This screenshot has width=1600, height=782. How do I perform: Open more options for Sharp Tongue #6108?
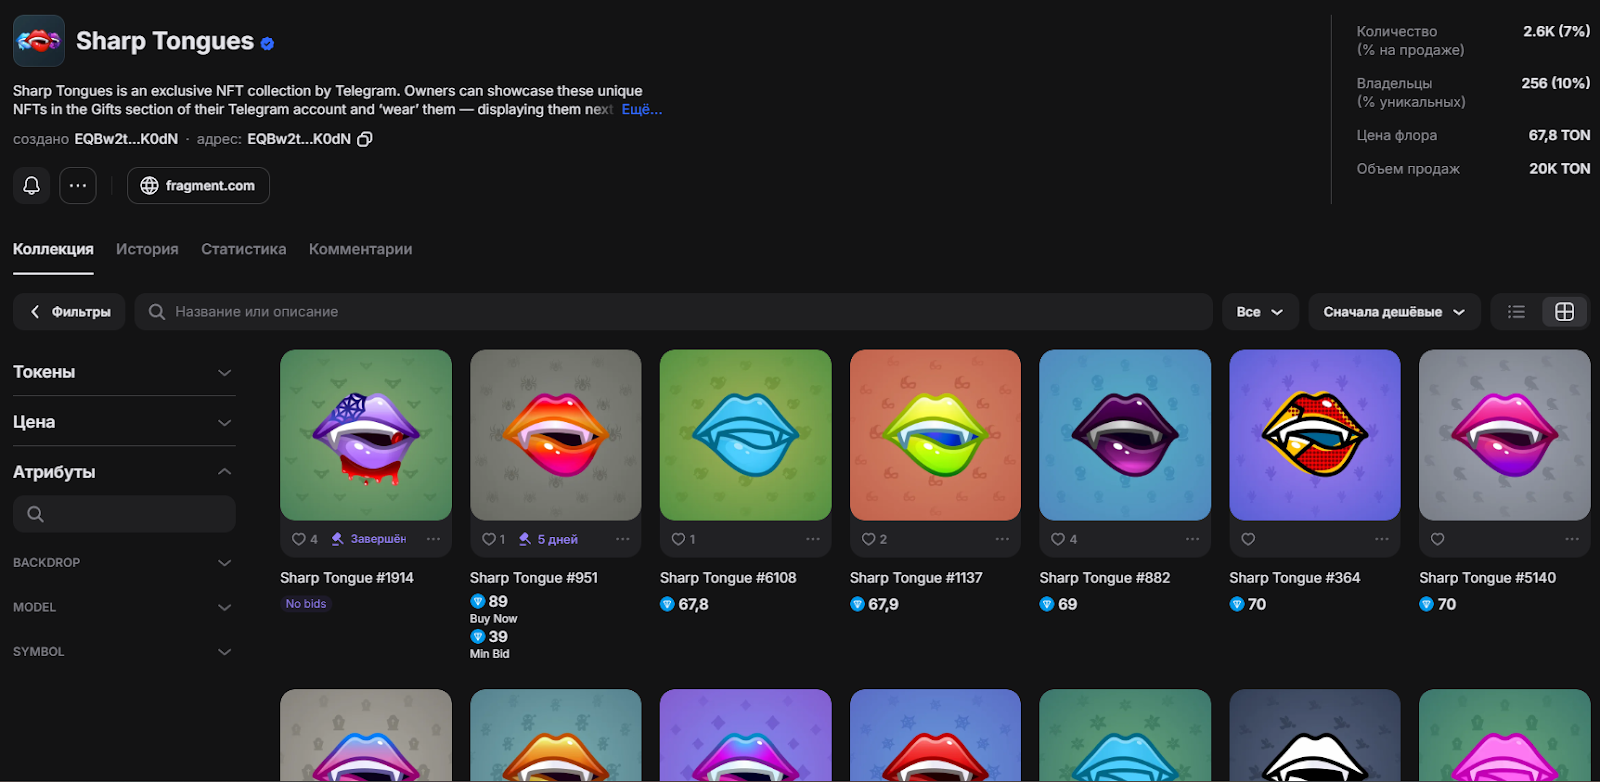click(x=812, y=539)
